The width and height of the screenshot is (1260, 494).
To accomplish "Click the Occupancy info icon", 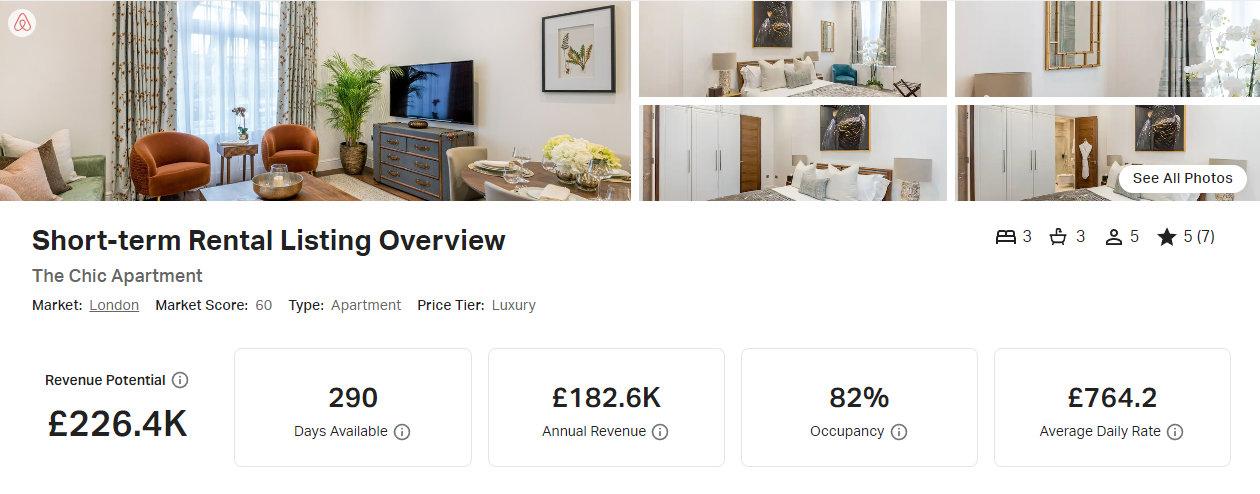I will [899, 432].
